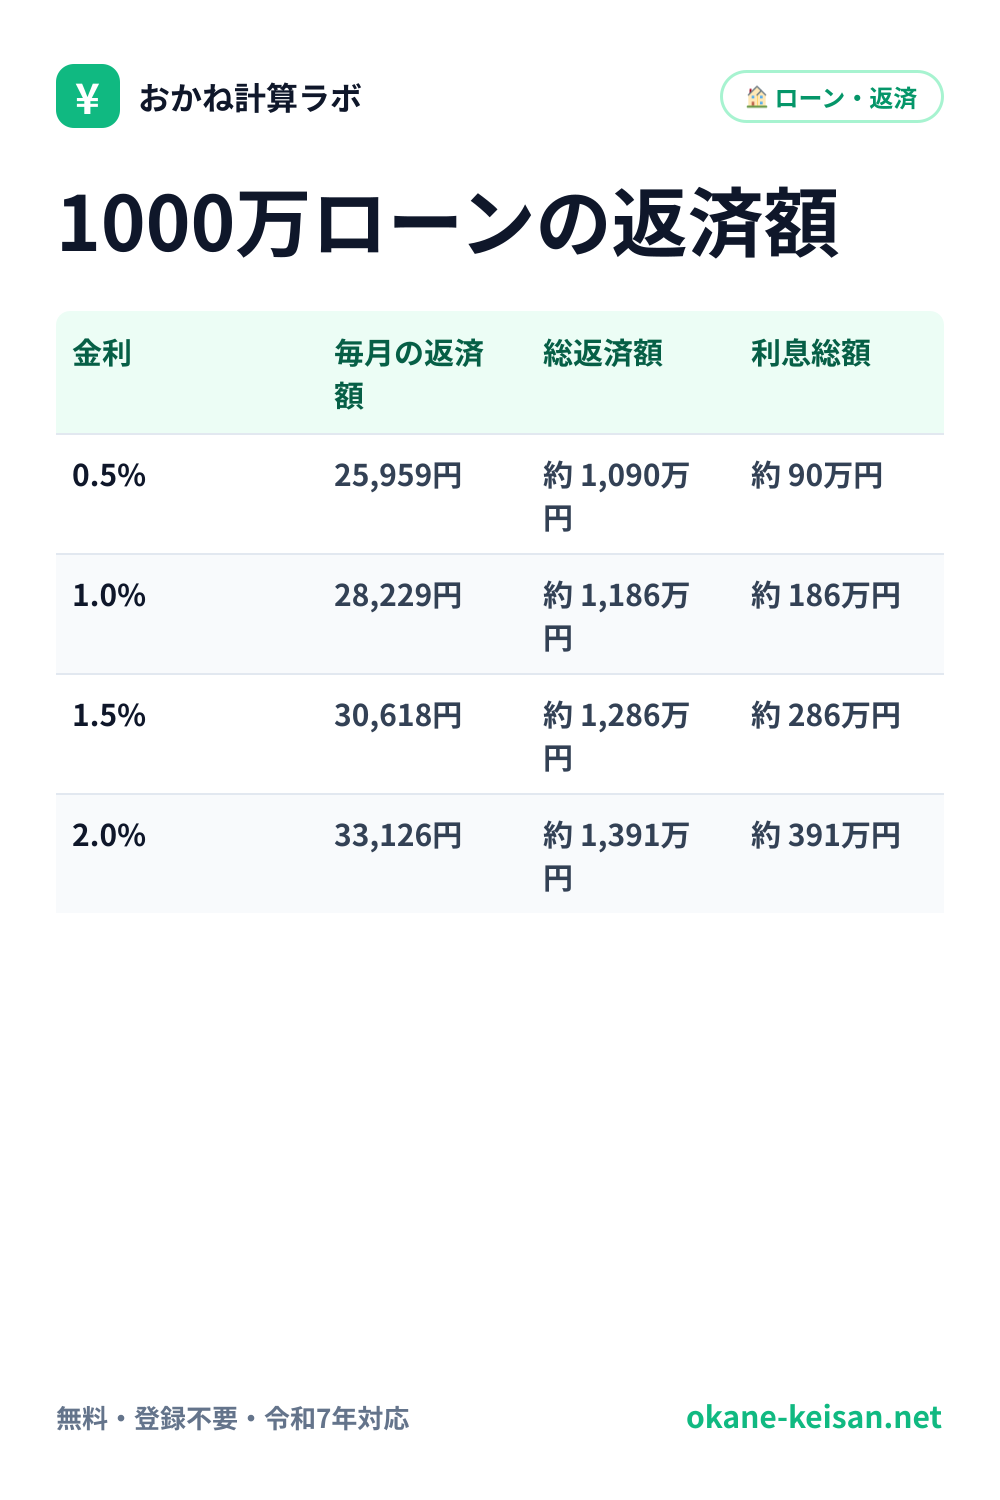Click the green yen logo icon
This screenshot has width=1000, height=1500.
(88, 96)
